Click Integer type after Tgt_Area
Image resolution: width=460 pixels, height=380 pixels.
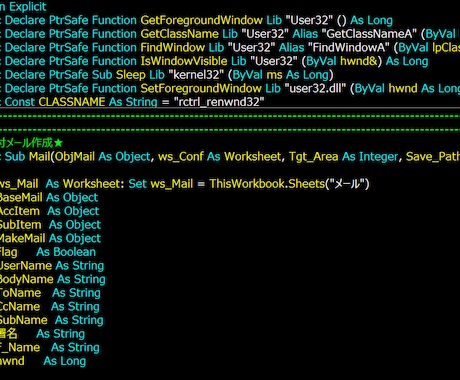click(x=379, y=157)
